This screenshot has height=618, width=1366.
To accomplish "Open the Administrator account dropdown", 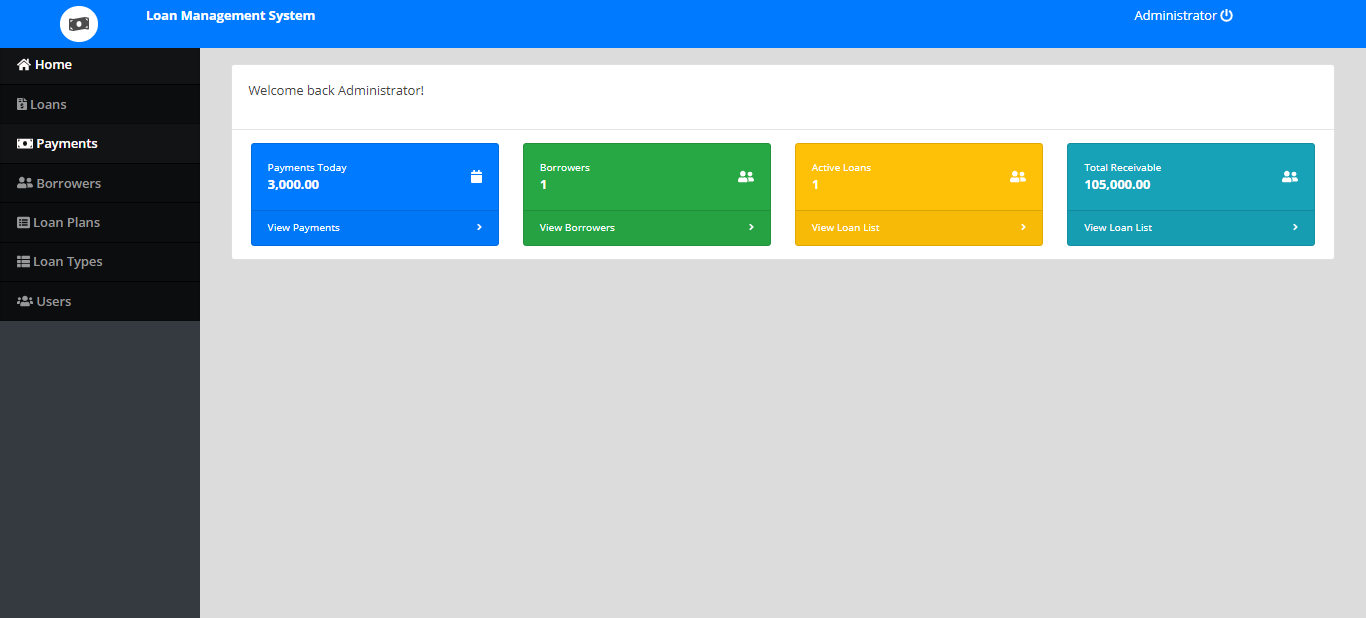I will point(1183,15).
